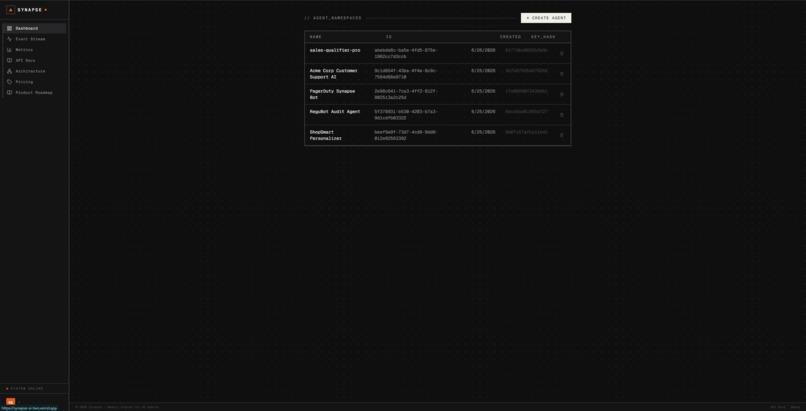Click the Event Stream pulse icon
806x411 pixels.
click(9, 39)
